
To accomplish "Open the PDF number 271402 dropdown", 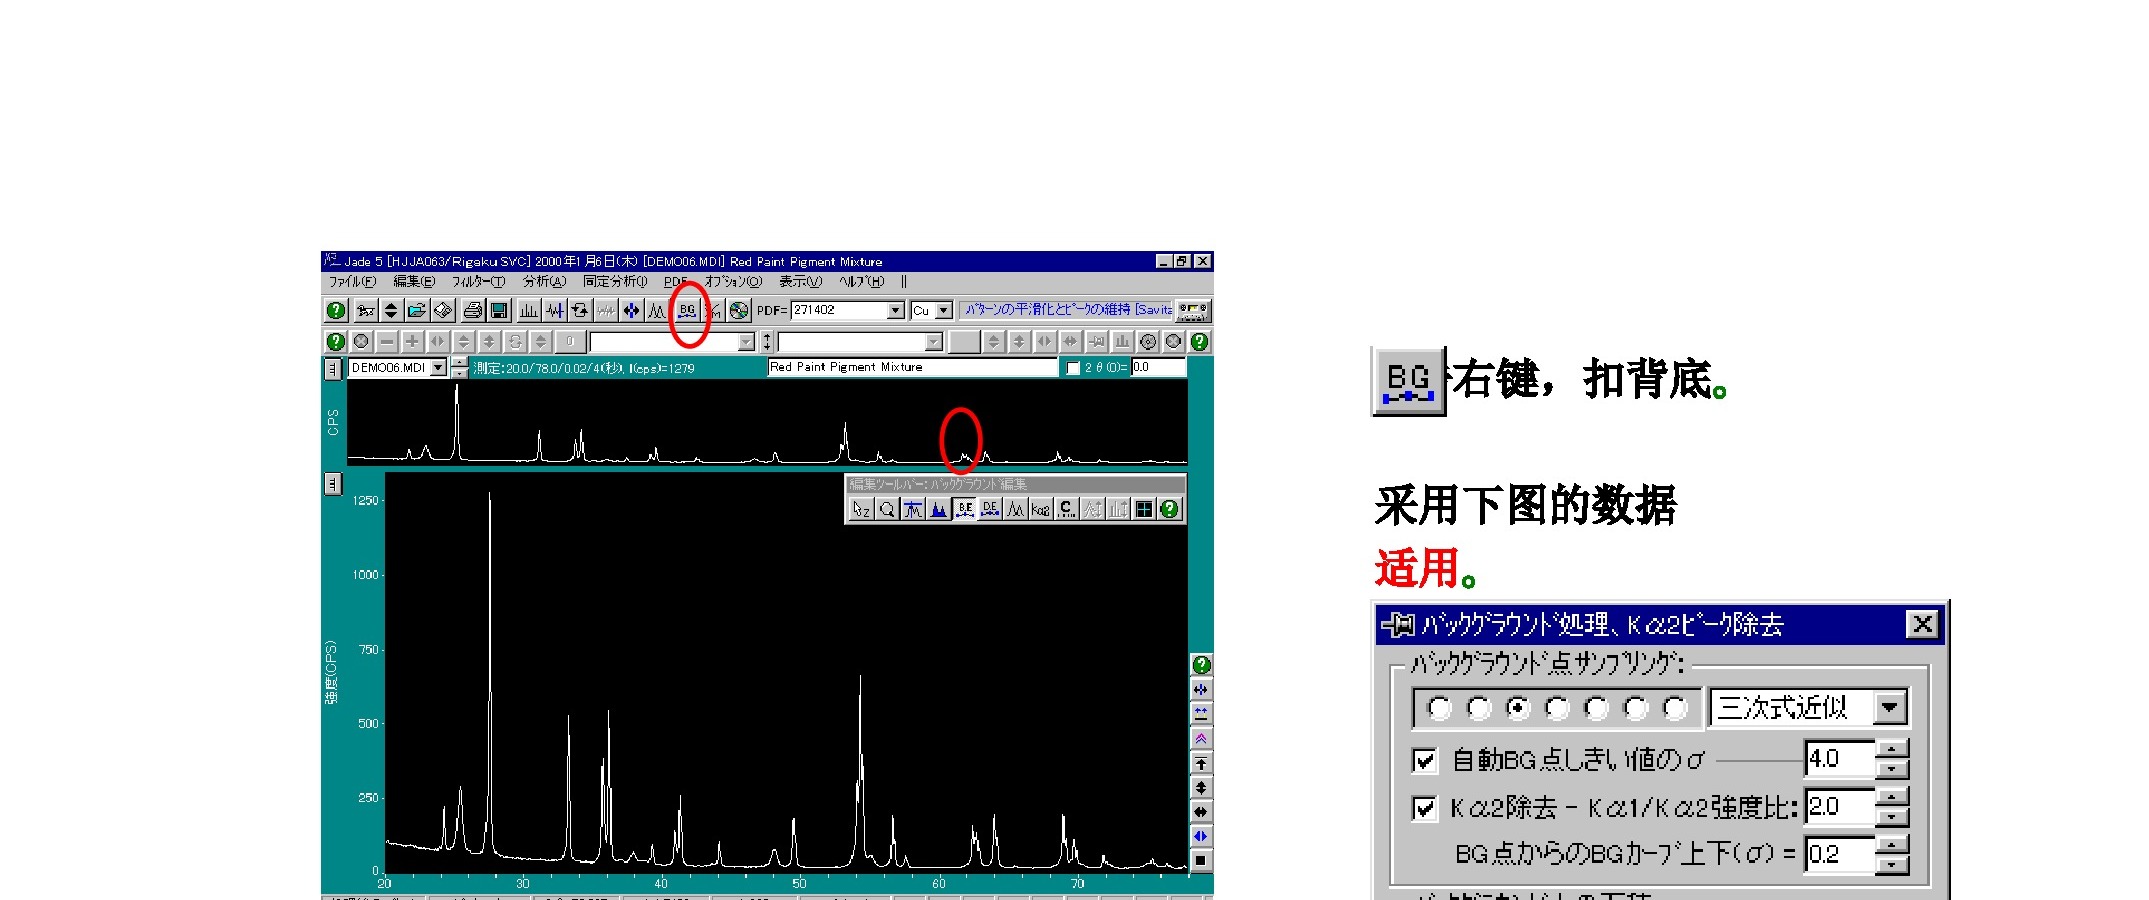I will pyautogui.click(x=895, y=310).
